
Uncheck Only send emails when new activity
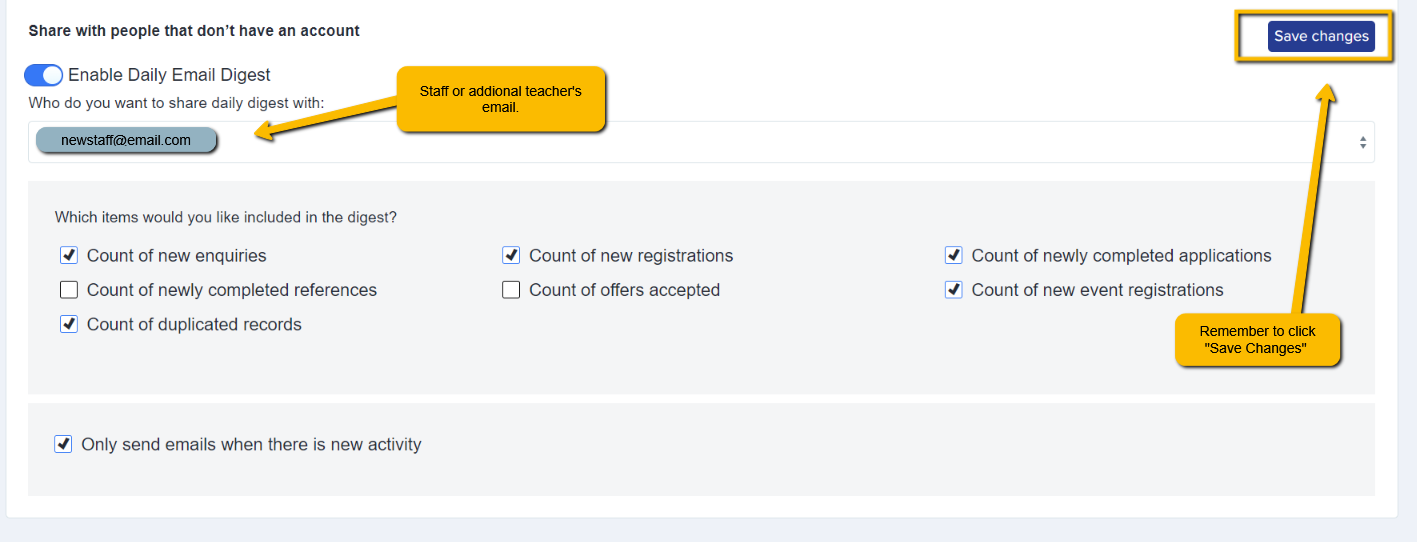(63, 444)
